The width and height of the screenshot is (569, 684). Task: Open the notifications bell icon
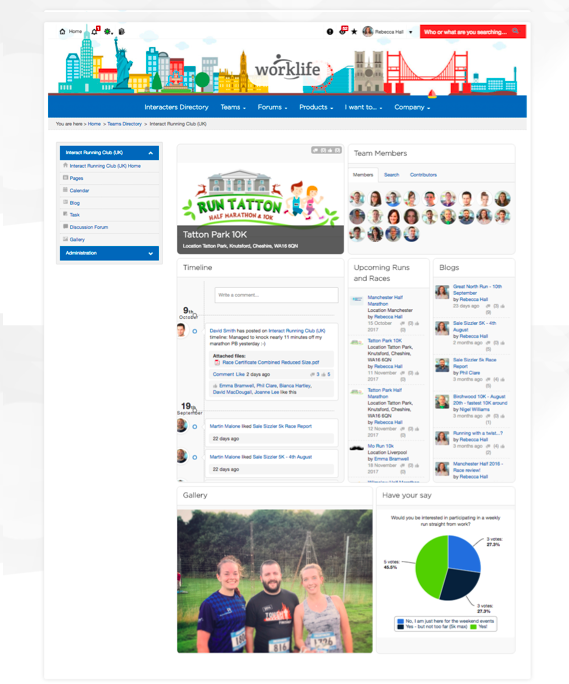95,31
